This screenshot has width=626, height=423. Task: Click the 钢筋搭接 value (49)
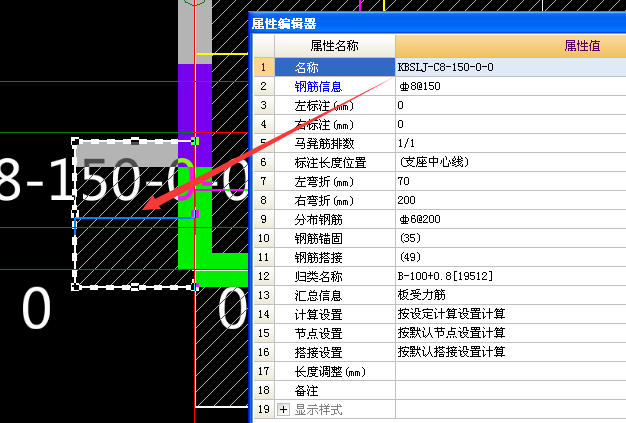511,257
